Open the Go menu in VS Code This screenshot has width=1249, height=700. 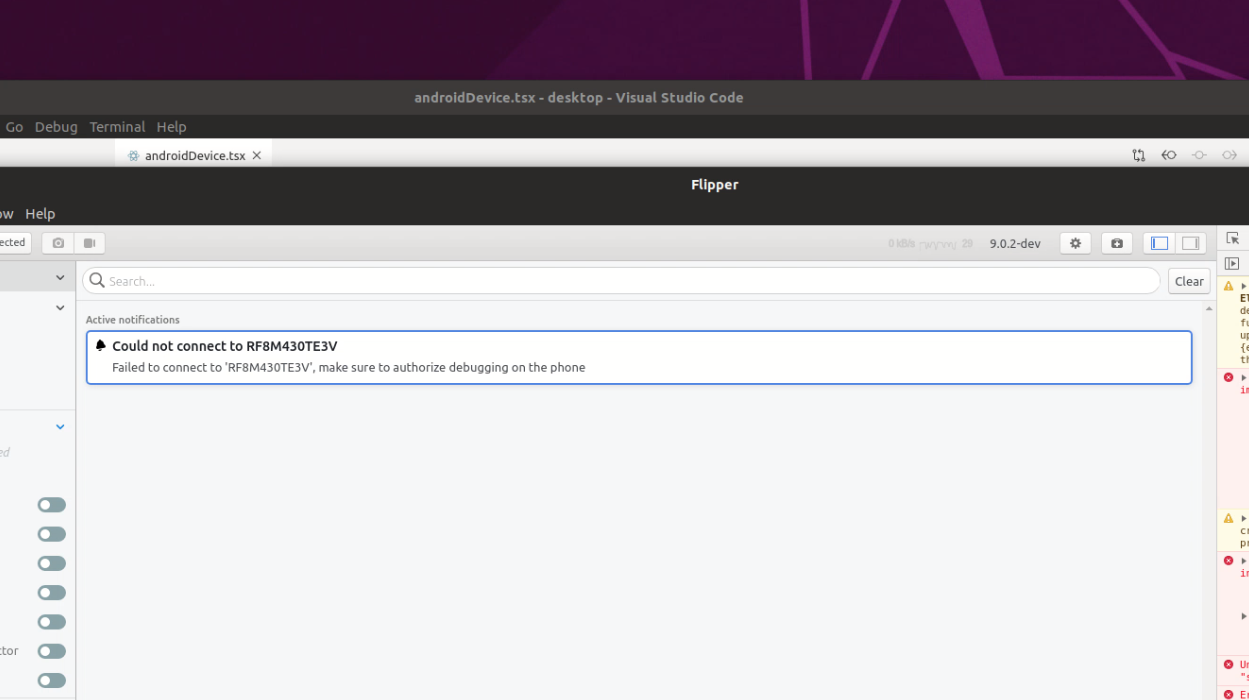point(14,127)
